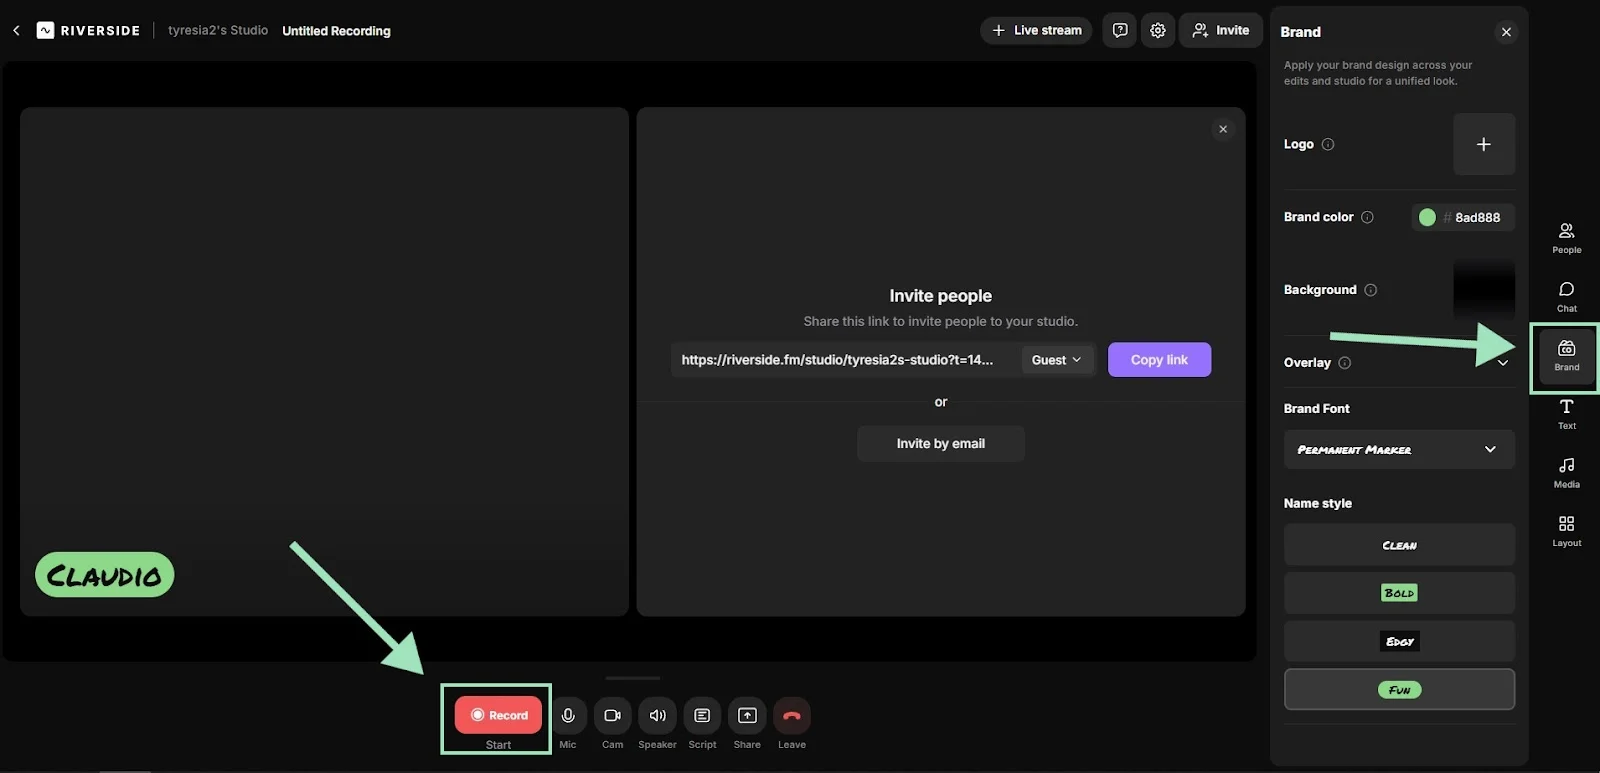Viewport: 1600px width, 773px height.
Task: Open studio settings gear
Action: [x=1157, y=30]
